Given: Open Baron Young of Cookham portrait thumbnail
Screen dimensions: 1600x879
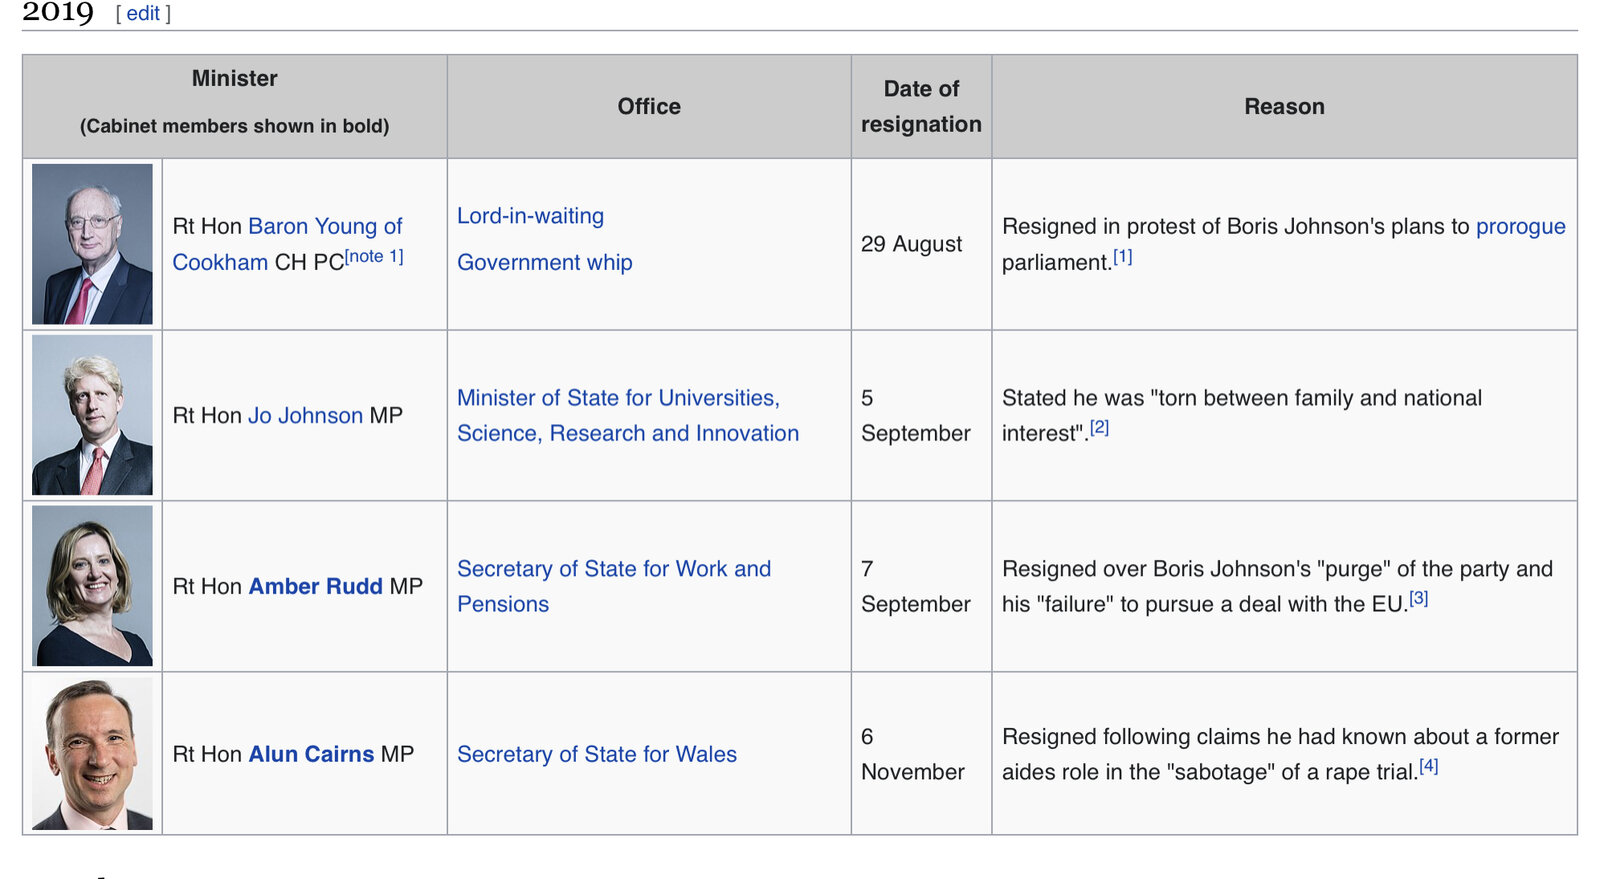Looking at the screenshot, I should coord(92,244).
